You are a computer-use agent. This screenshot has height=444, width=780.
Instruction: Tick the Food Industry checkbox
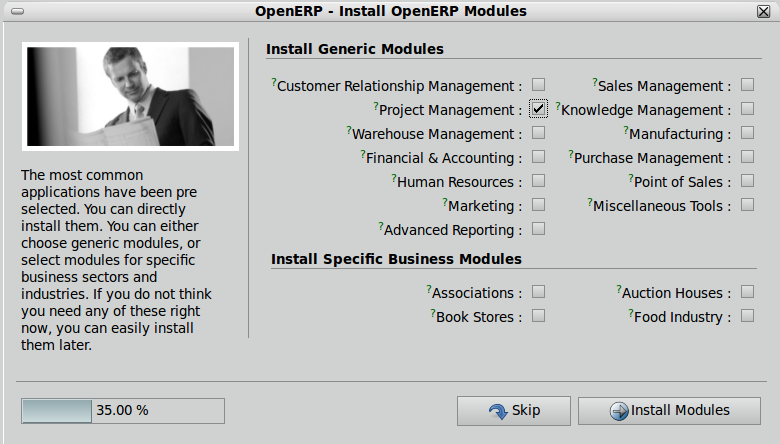pos(747,316)
